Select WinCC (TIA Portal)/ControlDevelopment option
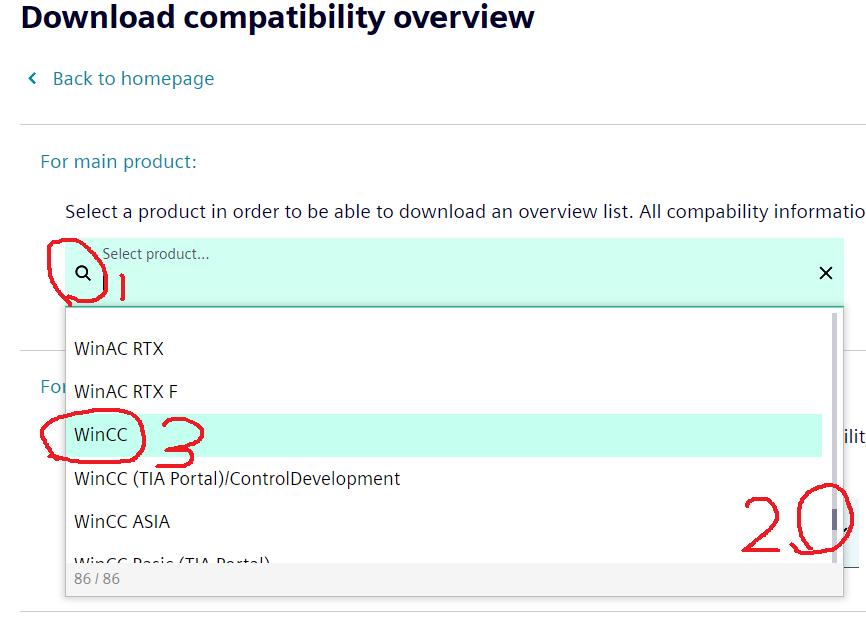Viewport: 866px width, 630px height. [x=237, y=479]
